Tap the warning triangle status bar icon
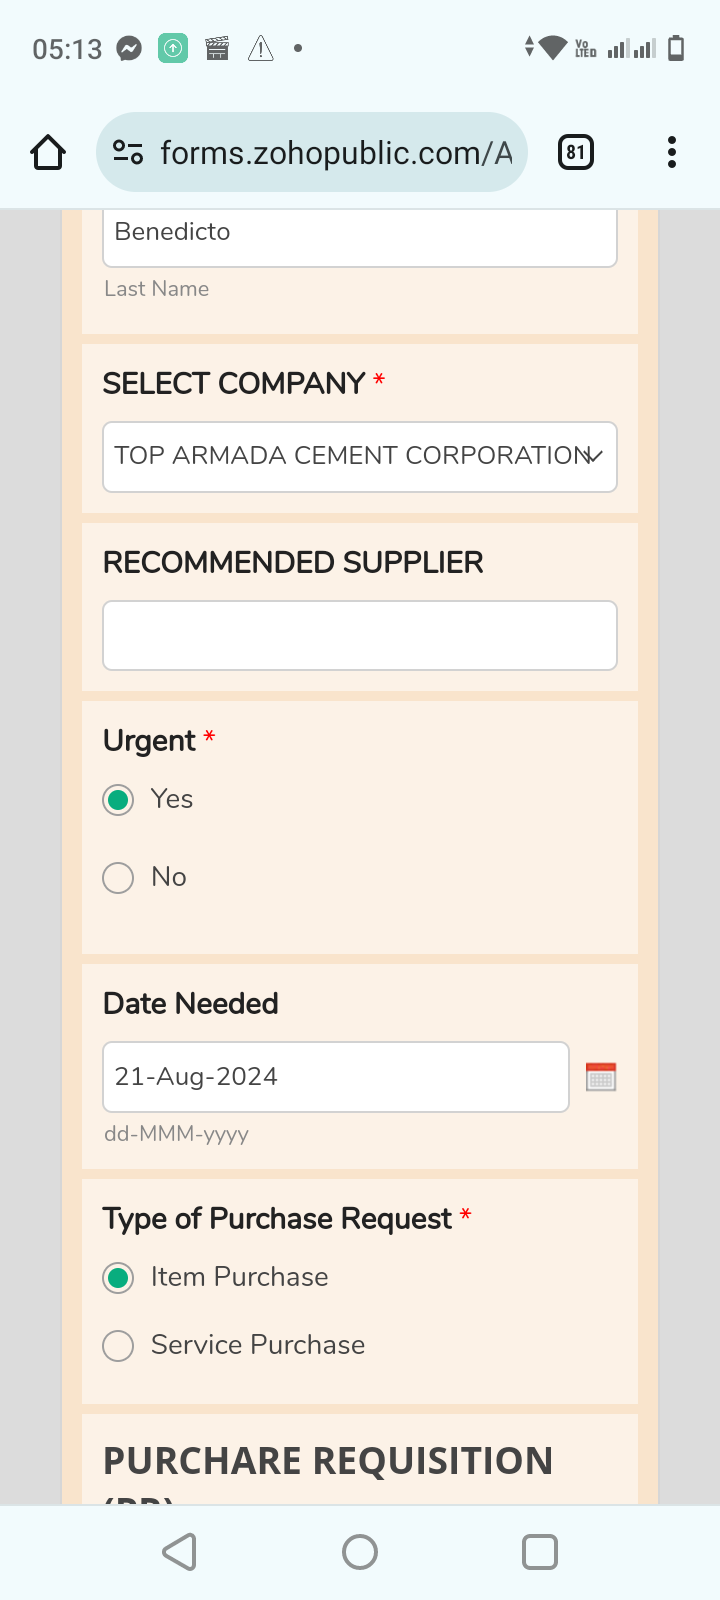720x1600 pixels. 261,48
